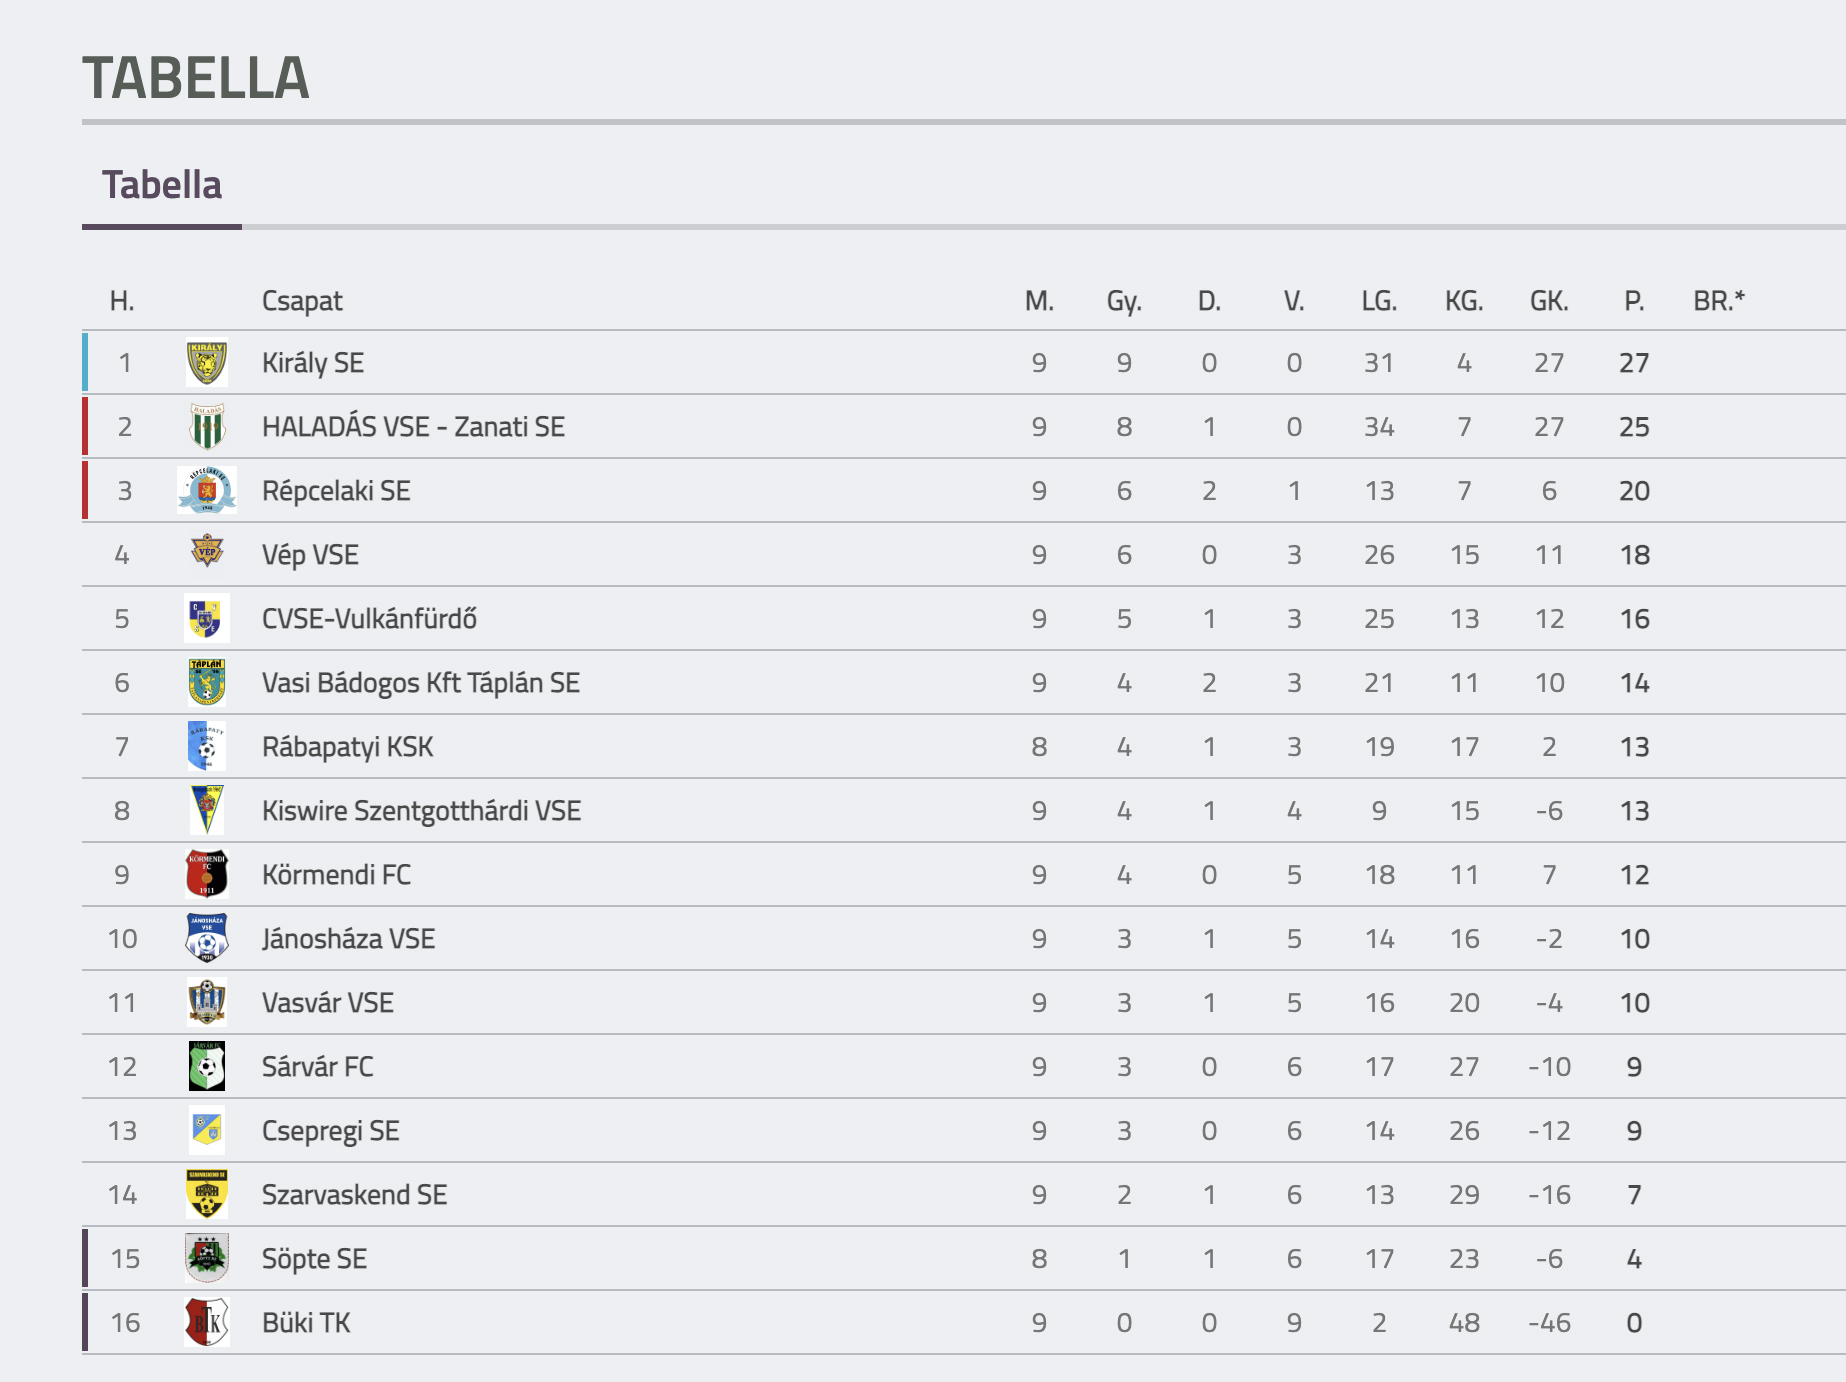
Task: Open Vasi Bádogos Kft Táplán SE link
Action: [x=421, y=683]
